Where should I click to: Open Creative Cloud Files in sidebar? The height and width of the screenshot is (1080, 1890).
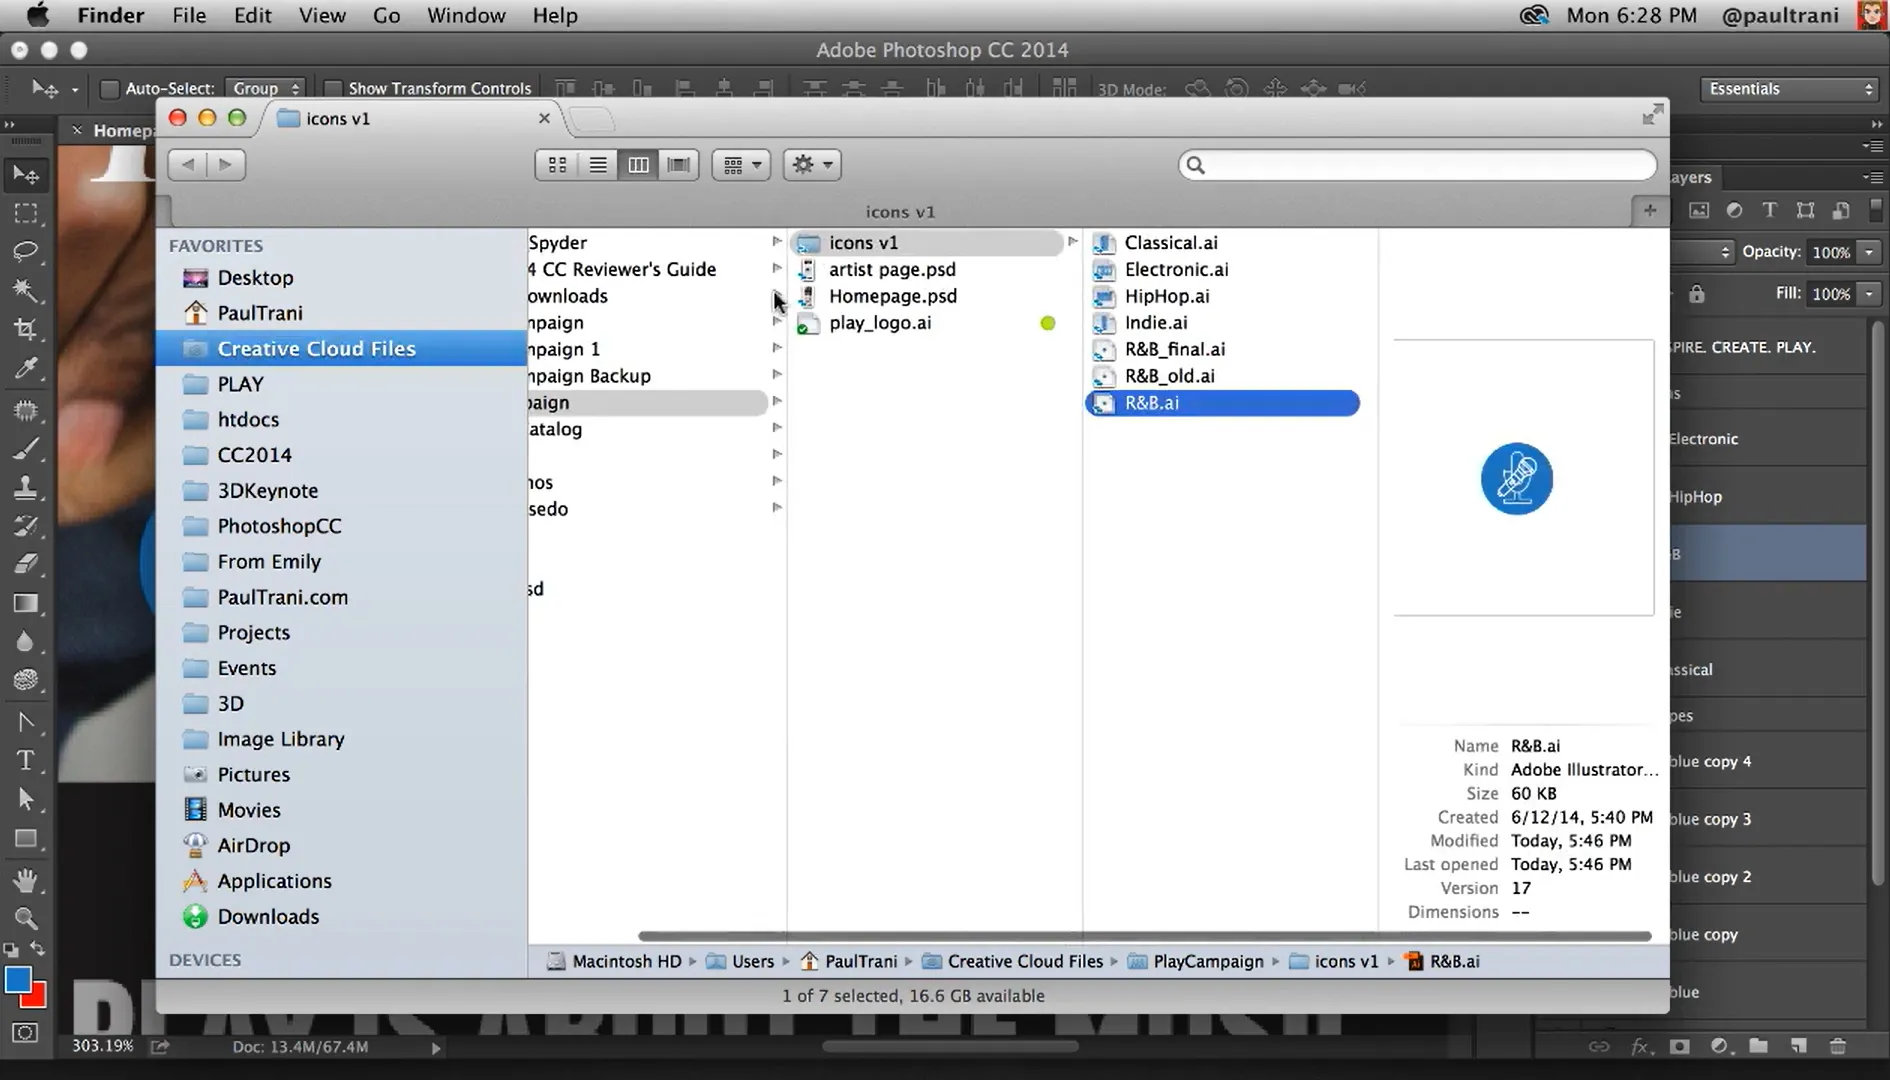click(316, 349)
